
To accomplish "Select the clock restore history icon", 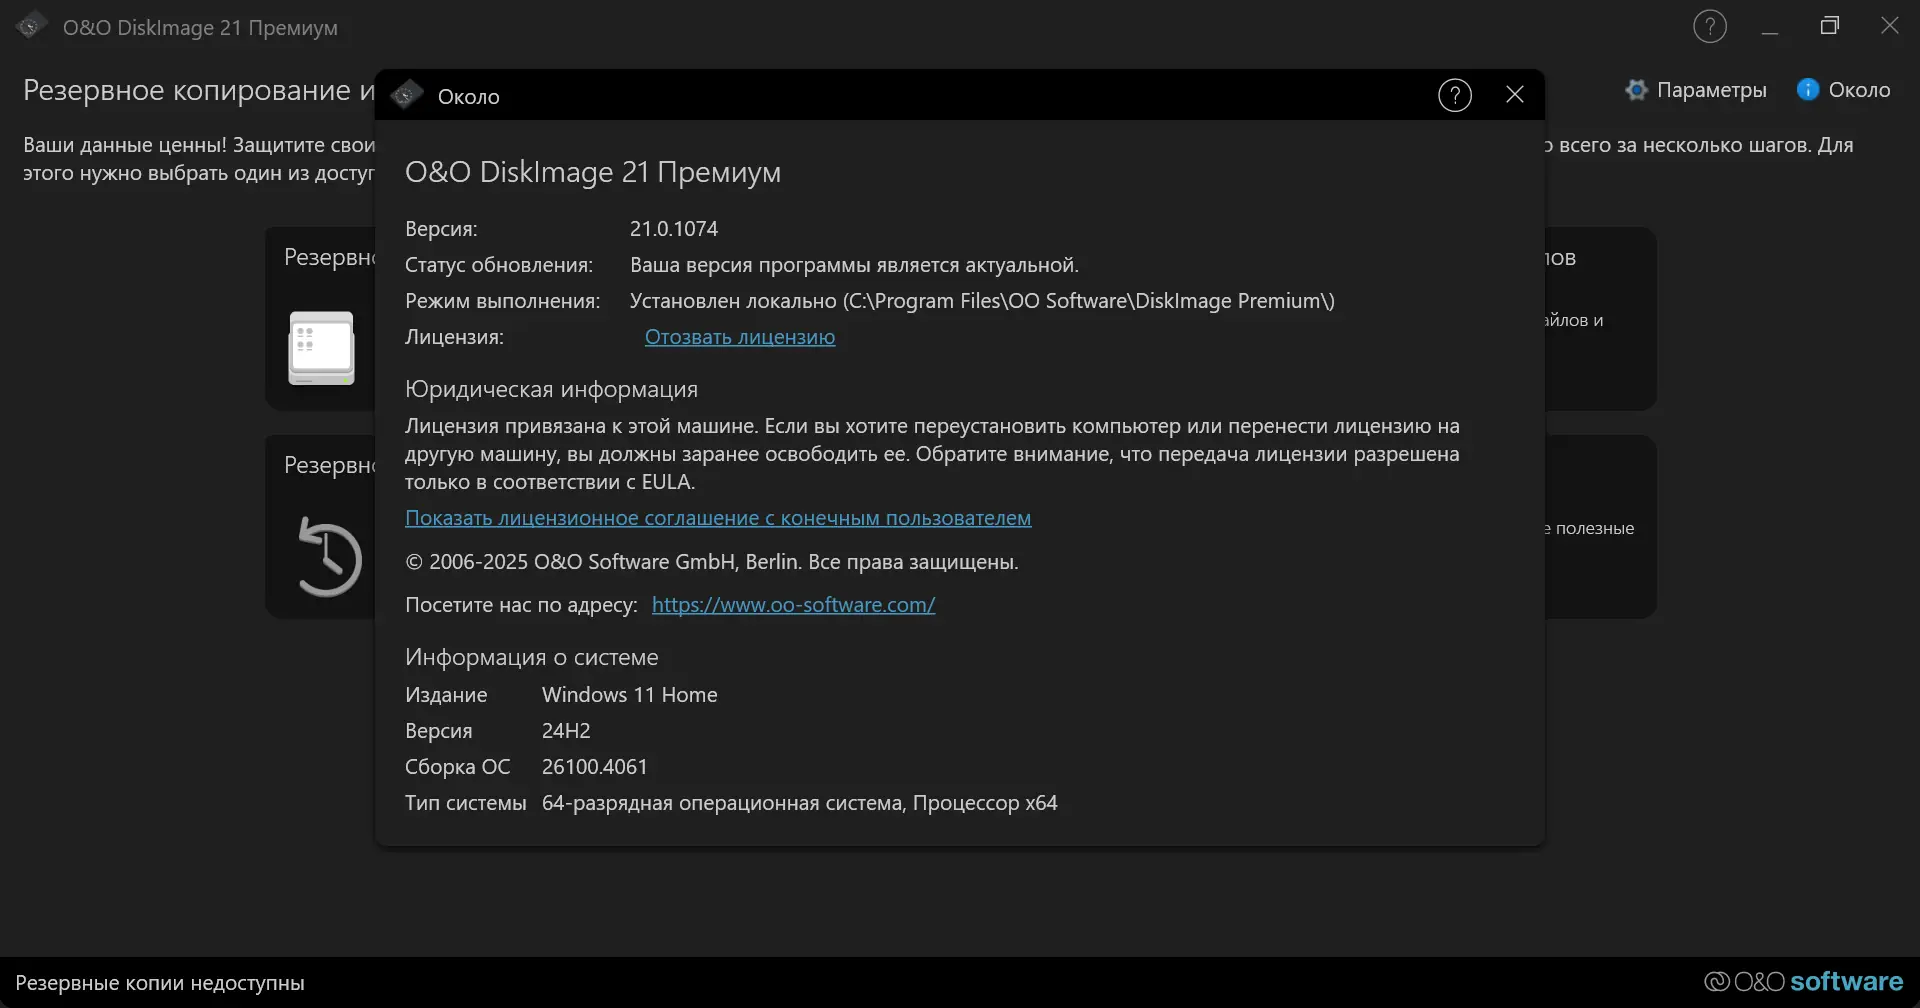I will click(329, 558).
